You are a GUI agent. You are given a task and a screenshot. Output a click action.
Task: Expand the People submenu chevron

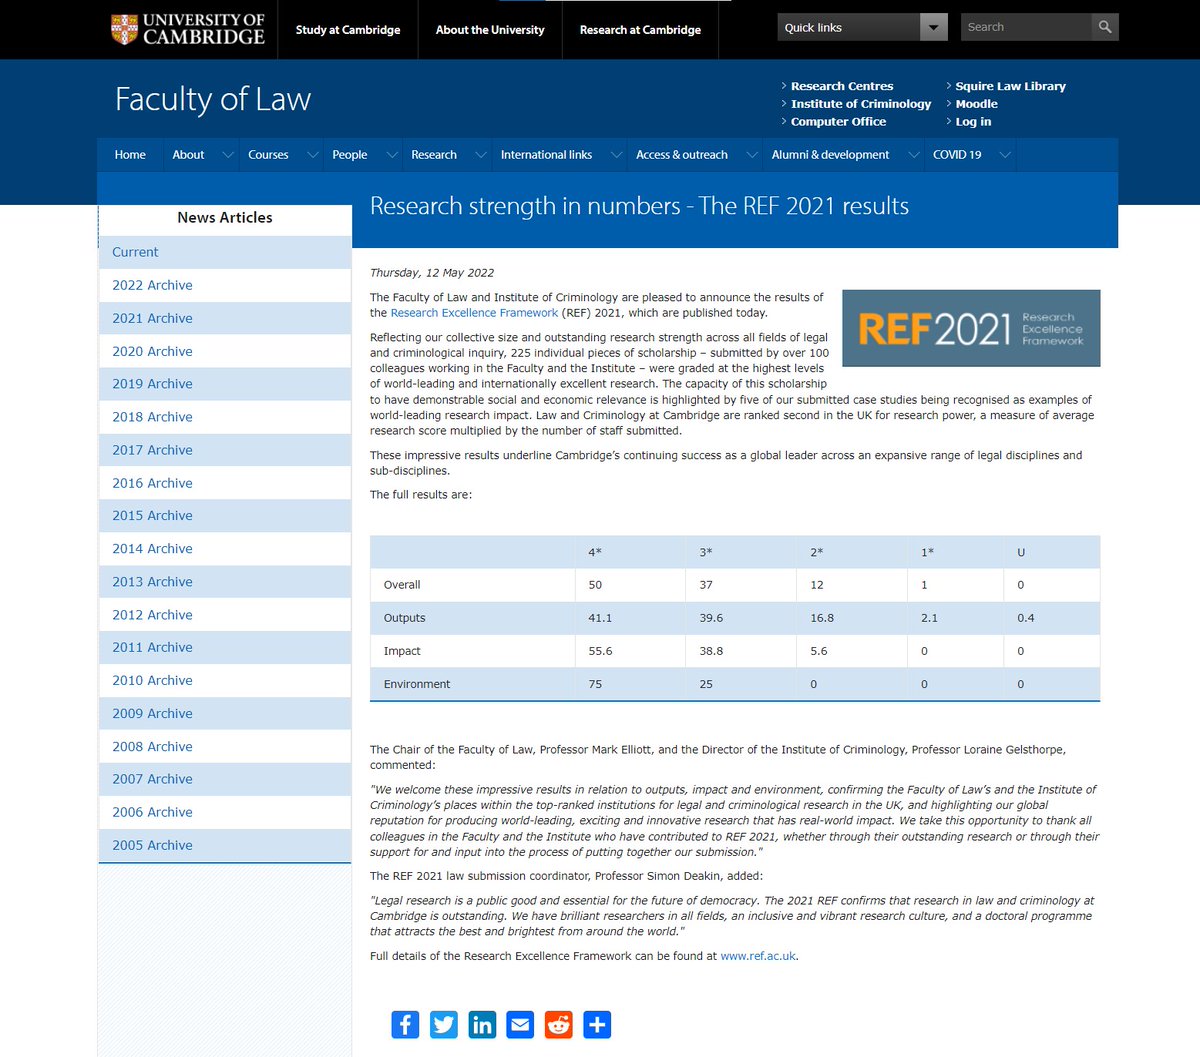[x=392, y=155]
